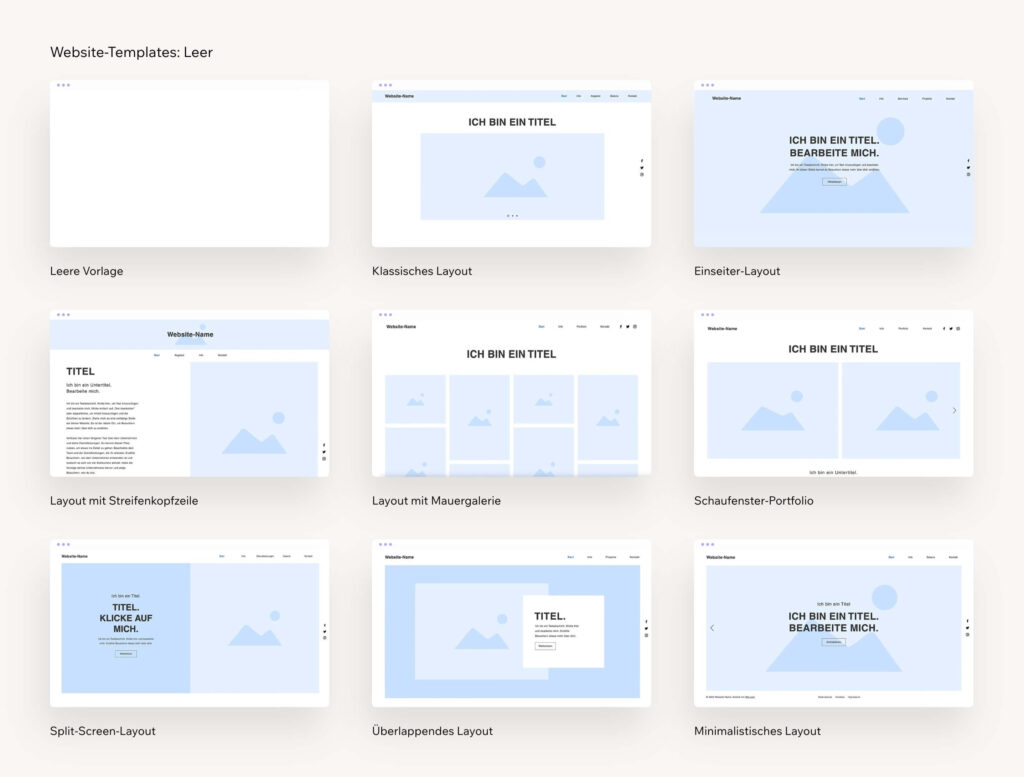Open the Leere Vorlage template thumbnail

[189, 163]
